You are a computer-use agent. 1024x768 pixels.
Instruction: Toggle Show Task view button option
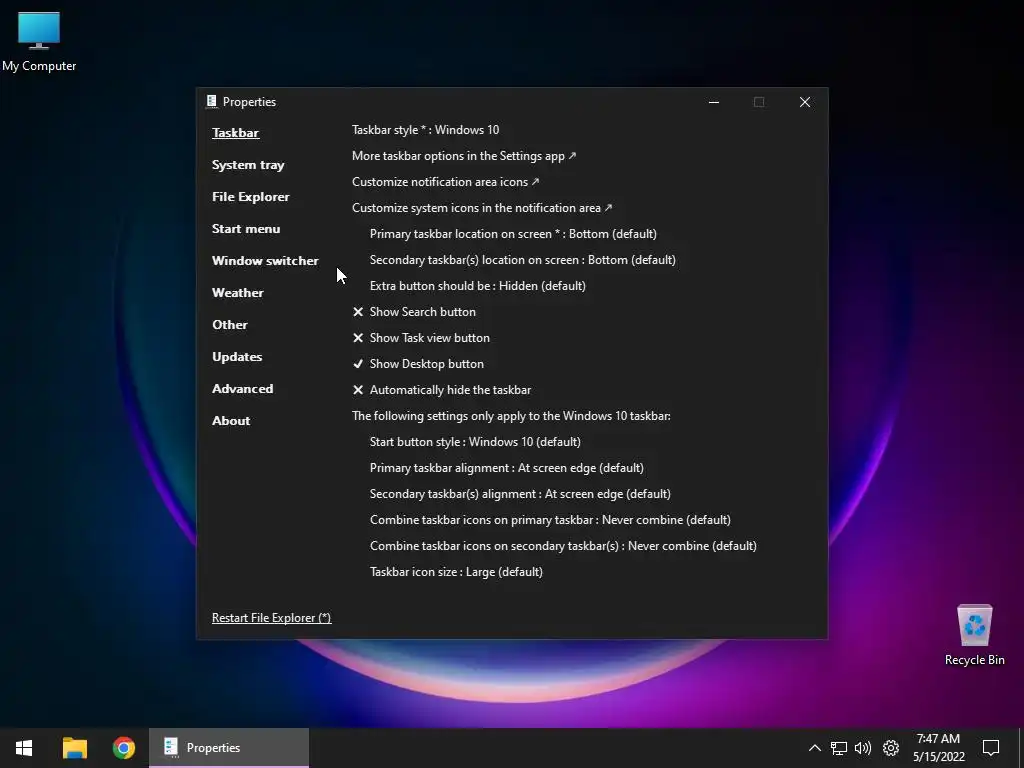click(421, 338)
